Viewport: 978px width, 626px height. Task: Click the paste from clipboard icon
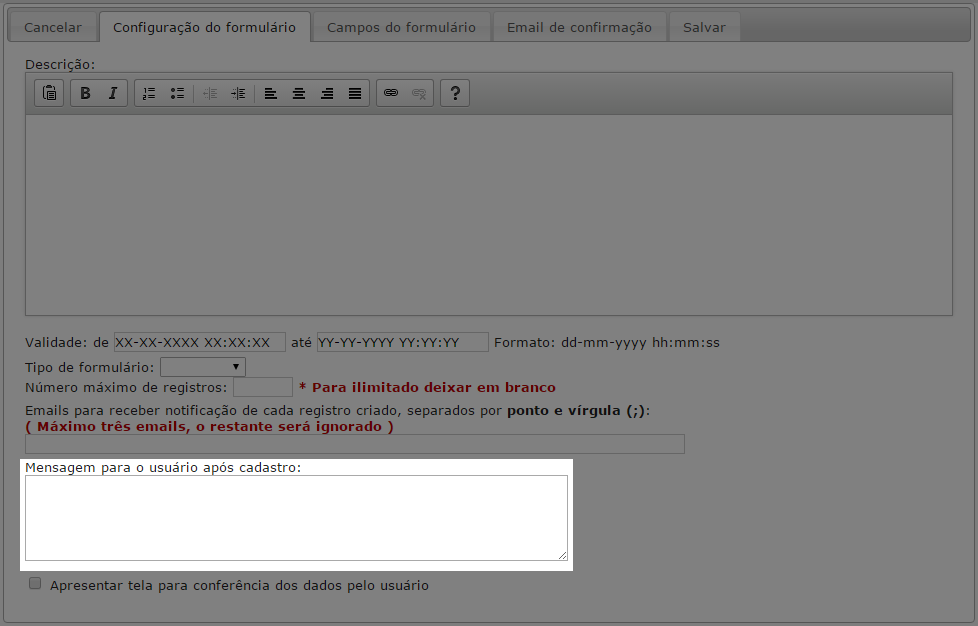coord(49,93)
